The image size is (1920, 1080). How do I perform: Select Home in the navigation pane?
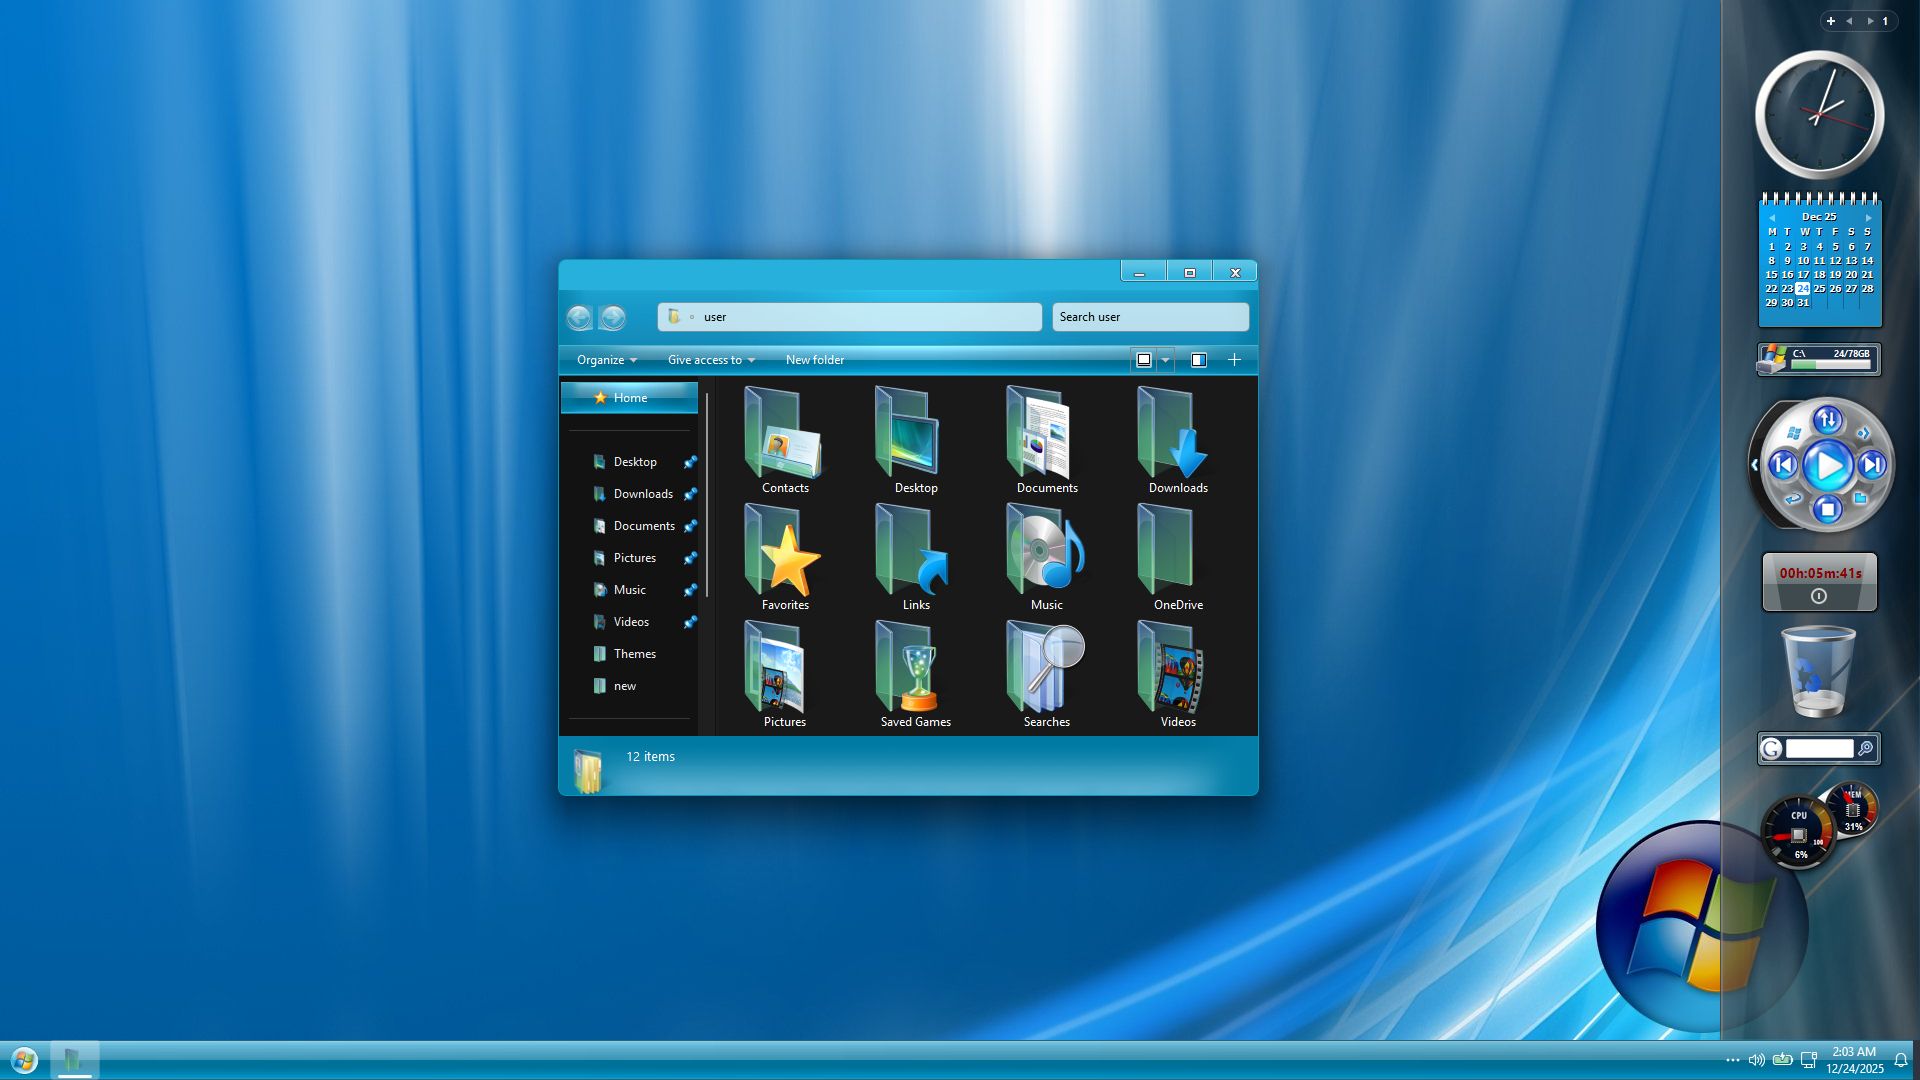629,398
